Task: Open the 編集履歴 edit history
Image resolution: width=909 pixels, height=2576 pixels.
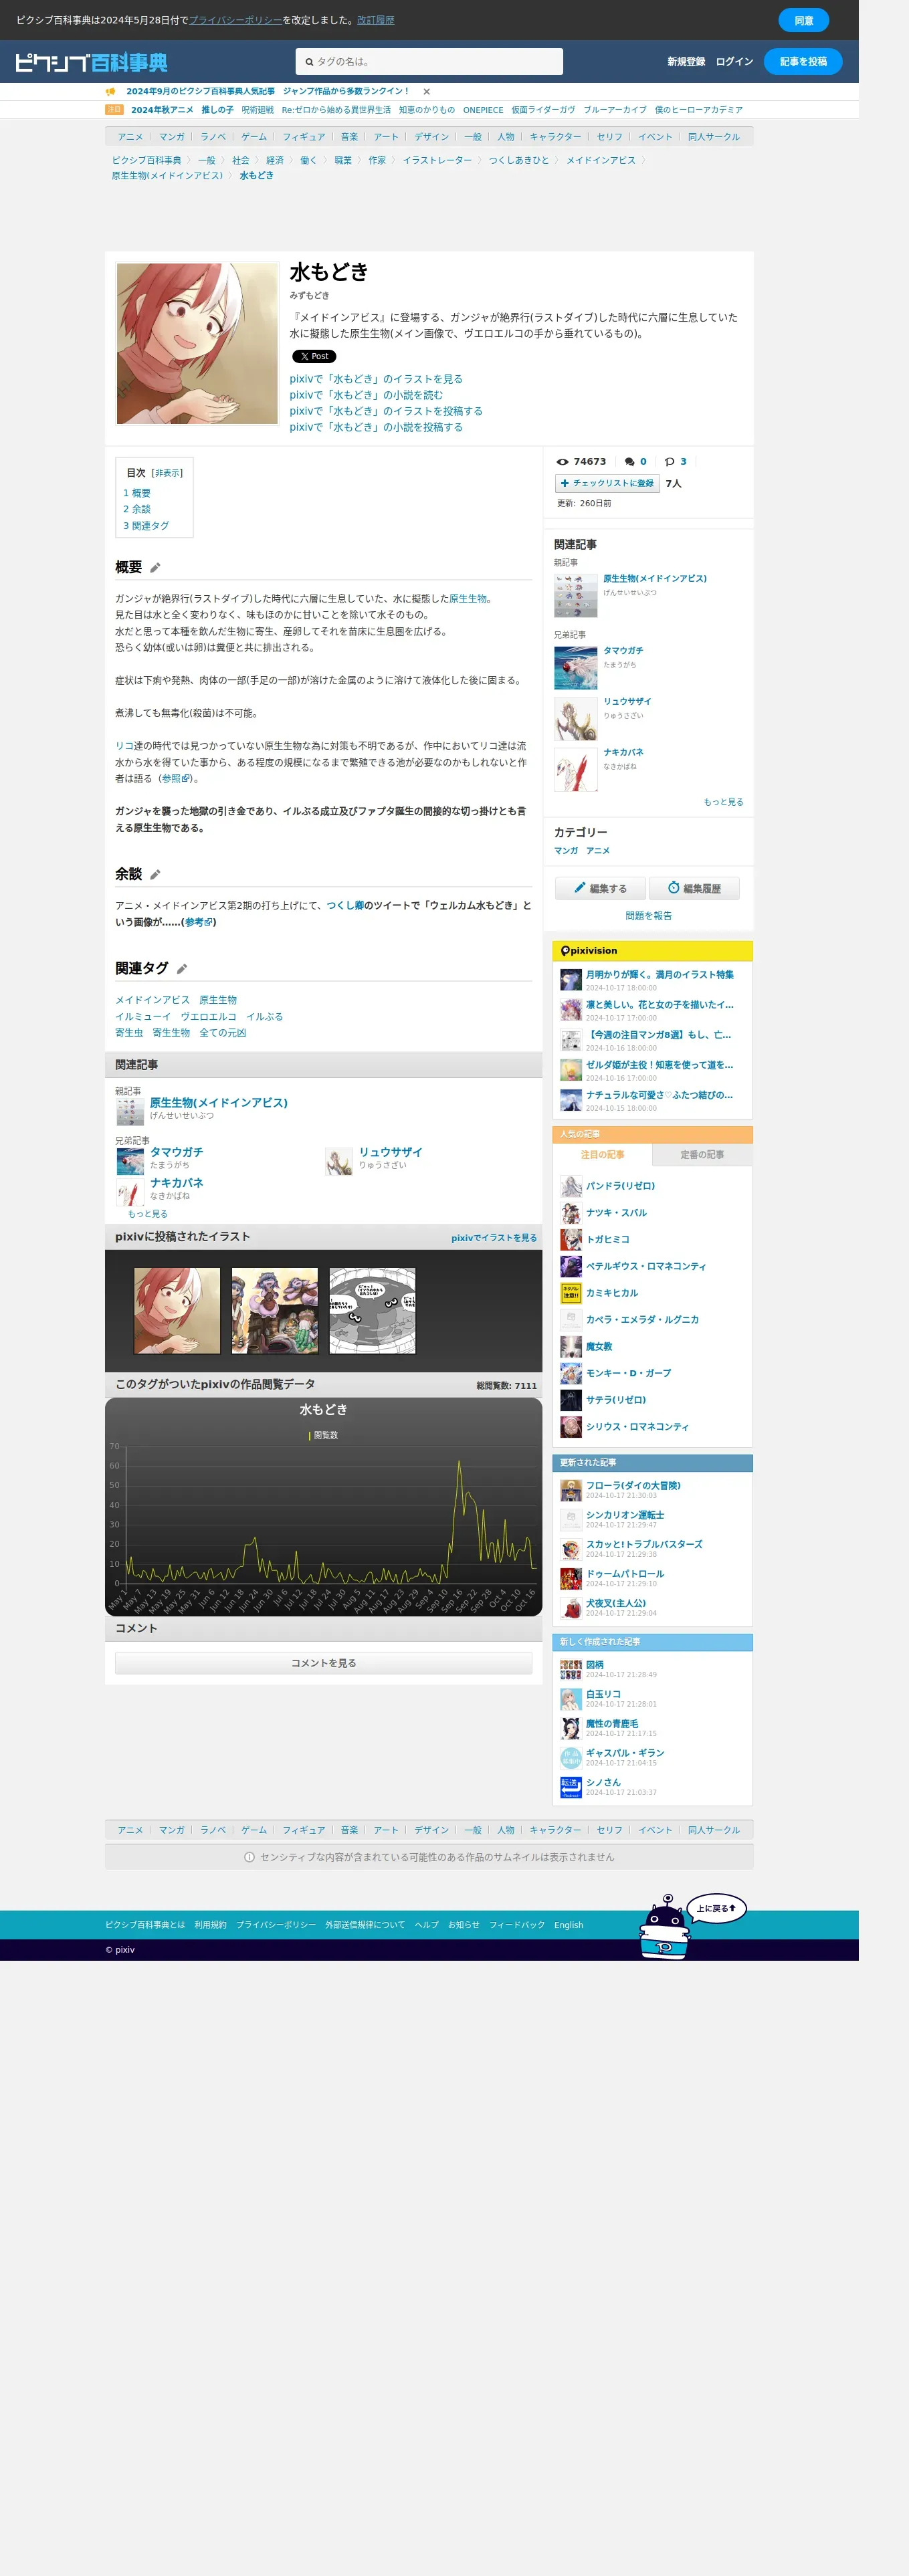Action: (x=694, y=888)
